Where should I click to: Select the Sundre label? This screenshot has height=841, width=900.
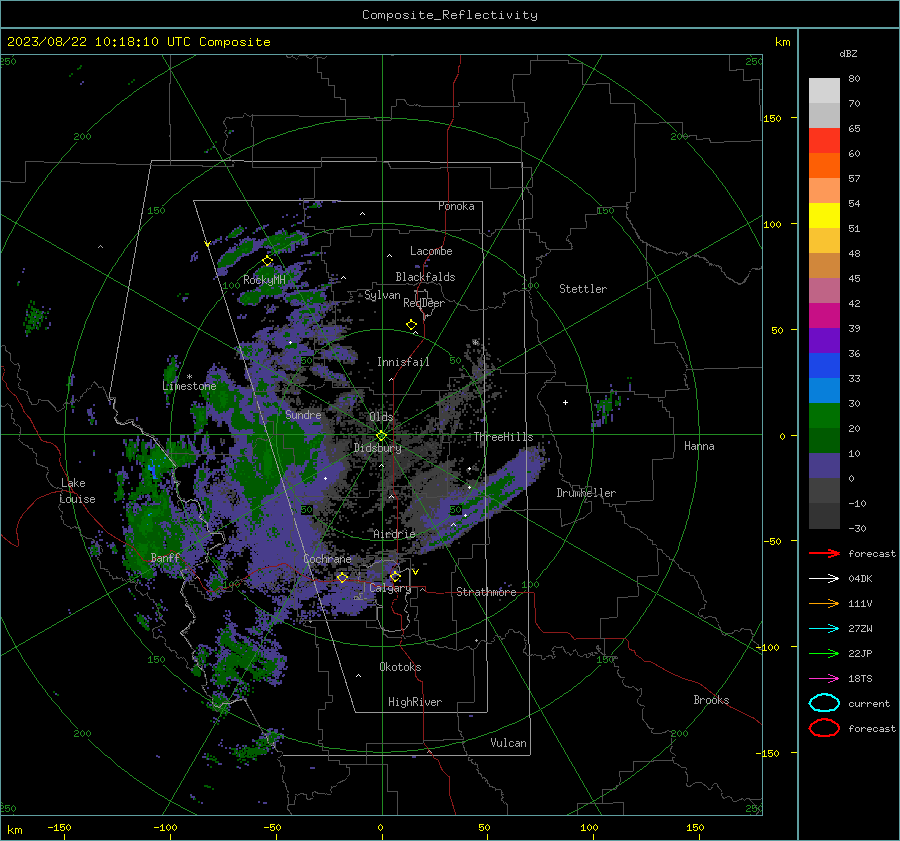coord(303,414)
